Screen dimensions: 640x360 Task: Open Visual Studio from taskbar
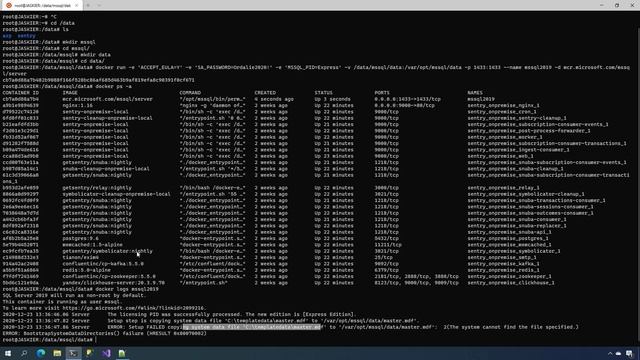(106, 353)
